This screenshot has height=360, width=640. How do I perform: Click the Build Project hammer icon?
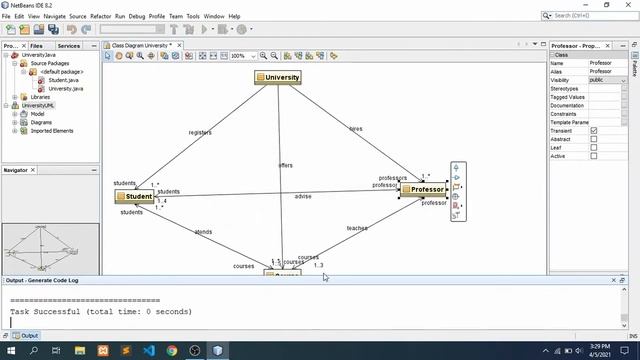click(174, 29)
